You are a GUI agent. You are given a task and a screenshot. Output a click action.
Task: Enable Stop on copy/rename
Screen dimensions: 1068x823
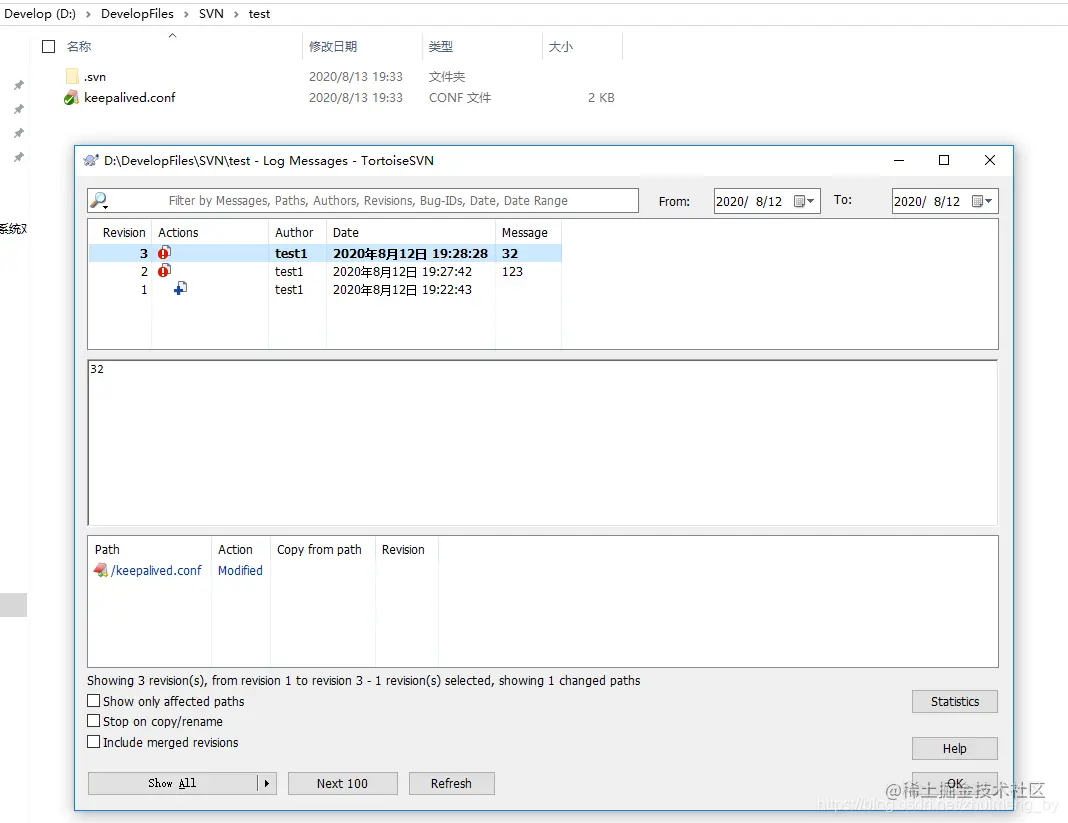(x=94, y=721)
